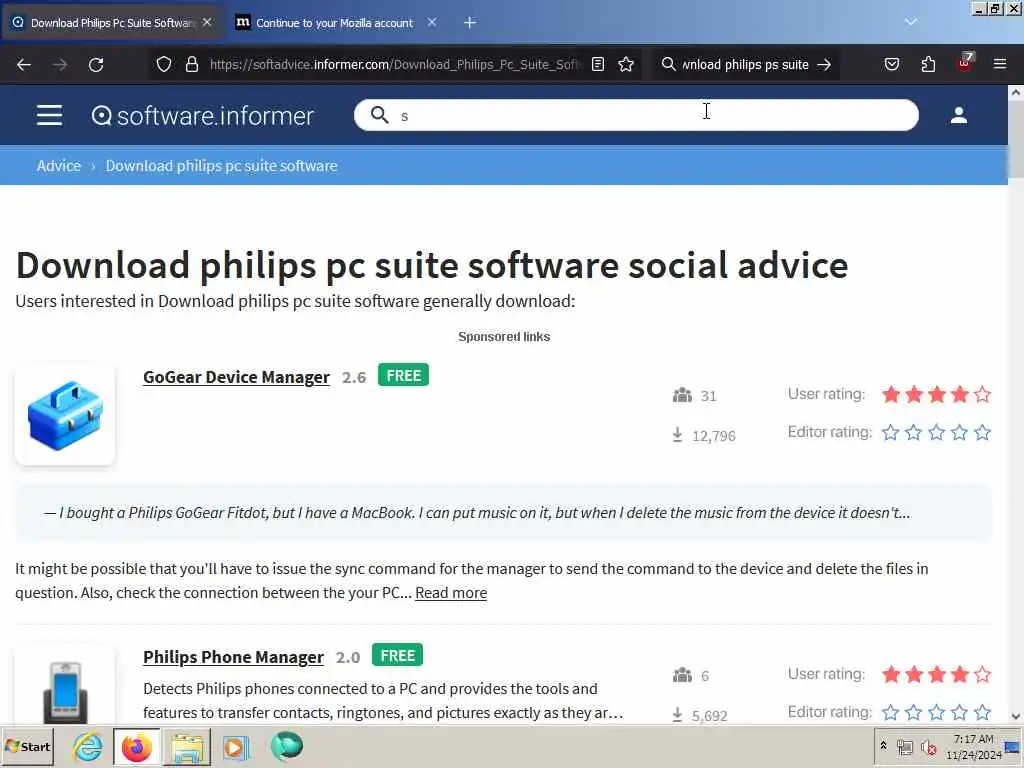
Task: Open the media player taskbar icon
Action: click(x=236, y=747)
